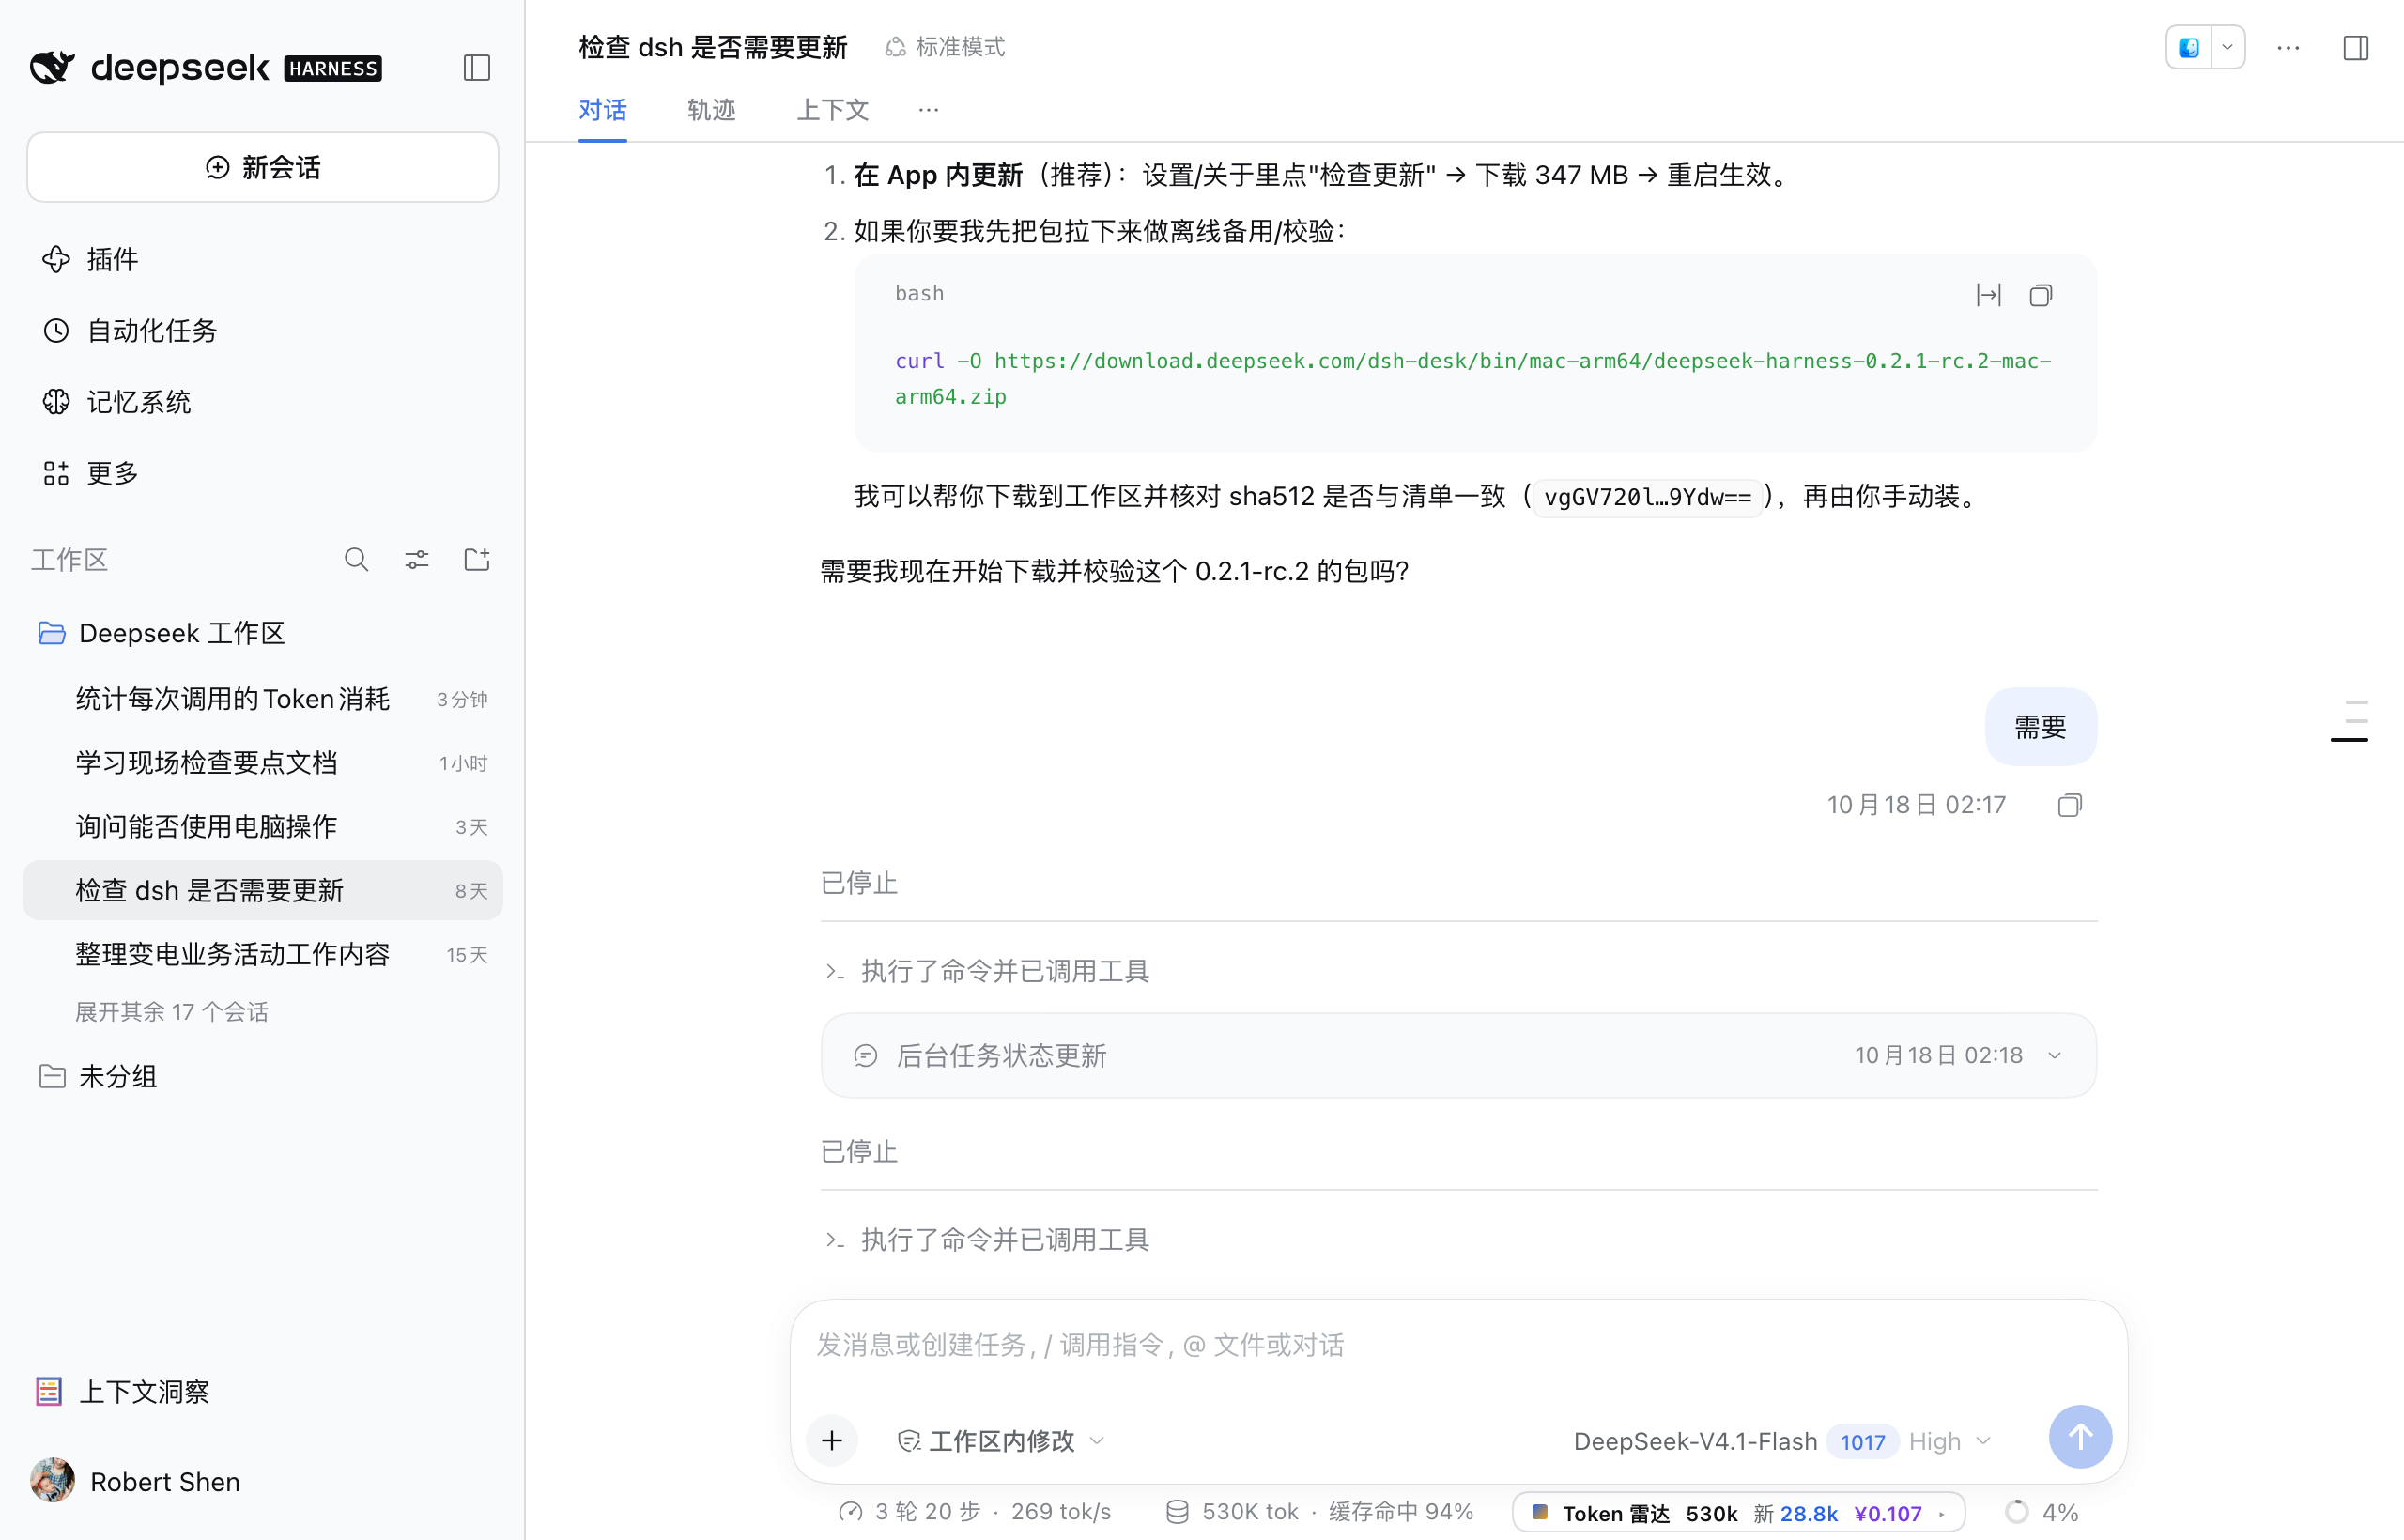Search workspace conversations magnifier icon
Screen dimensions: 2404x1540
pyautogui.click(x=356, y=560)
